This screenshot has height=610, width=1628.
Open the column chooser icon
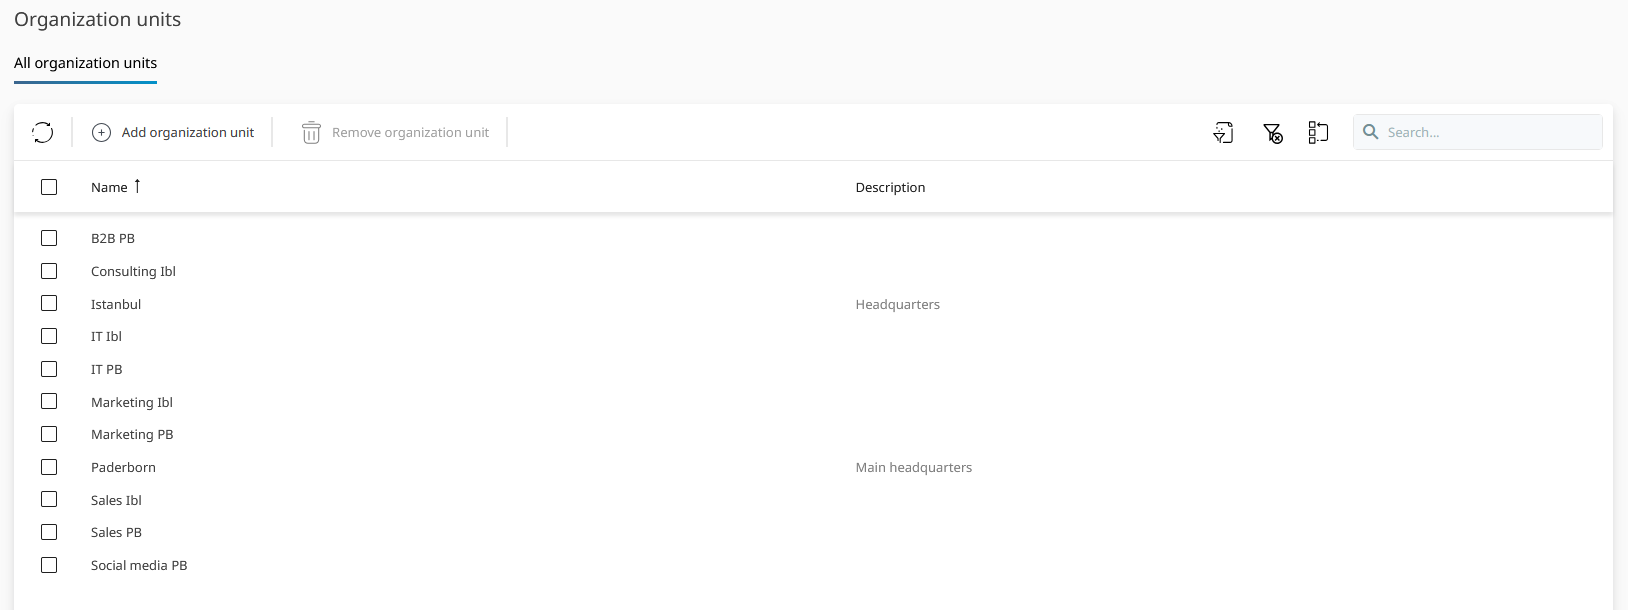point(1318,132)
